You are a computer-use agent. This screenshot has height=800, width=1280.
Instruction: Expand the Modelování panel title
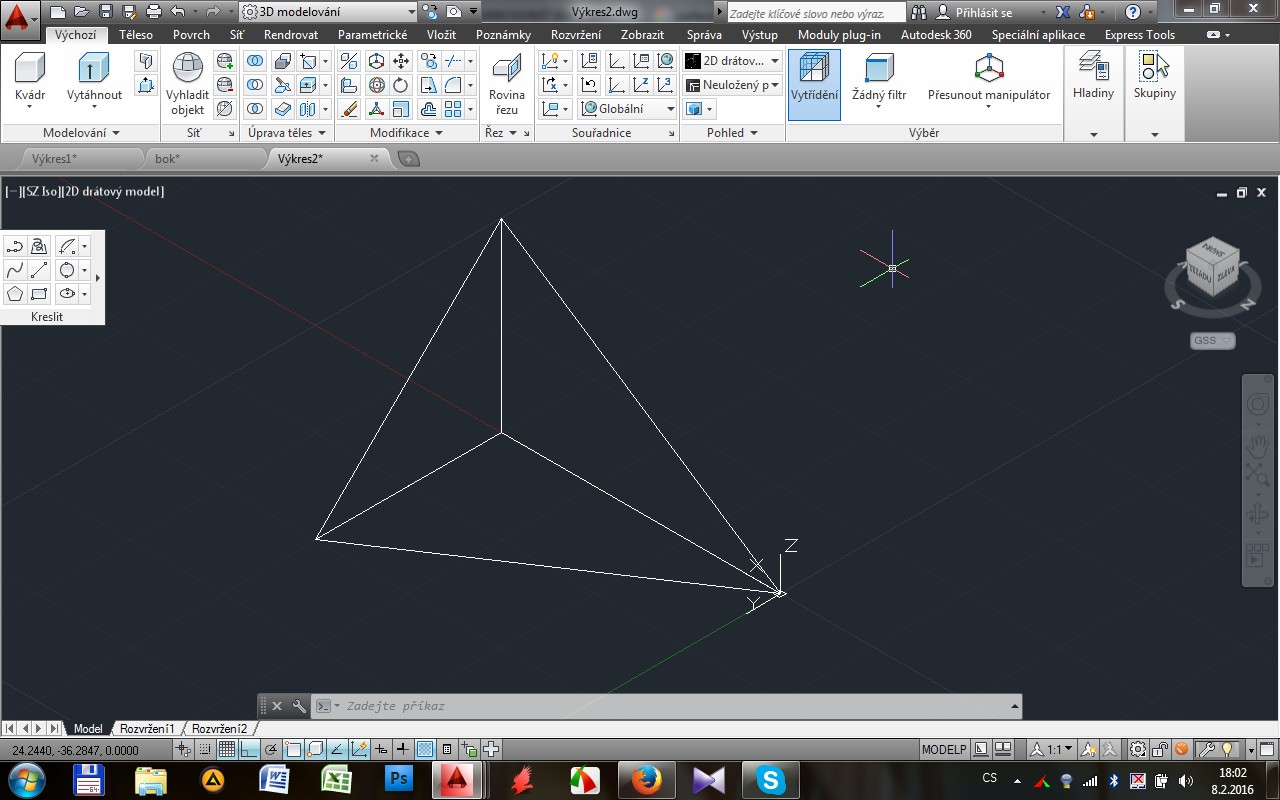coord(81,133)
